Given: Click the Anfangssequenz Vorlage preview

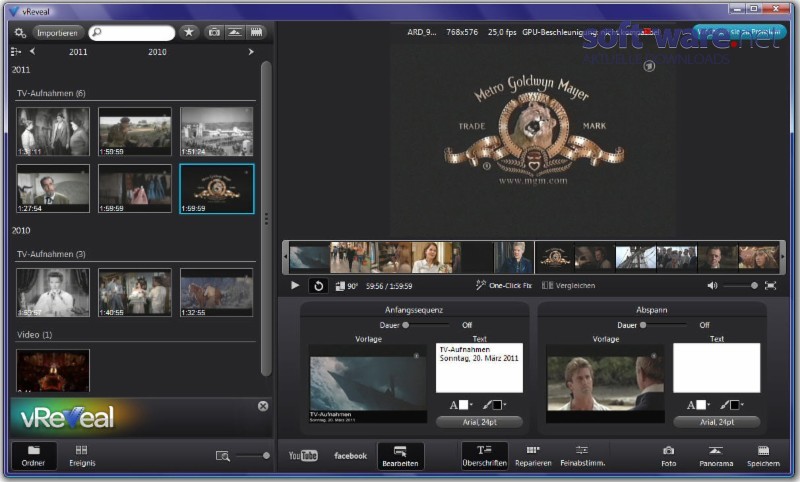Looking at the screenshot, I should pos(368,384).
